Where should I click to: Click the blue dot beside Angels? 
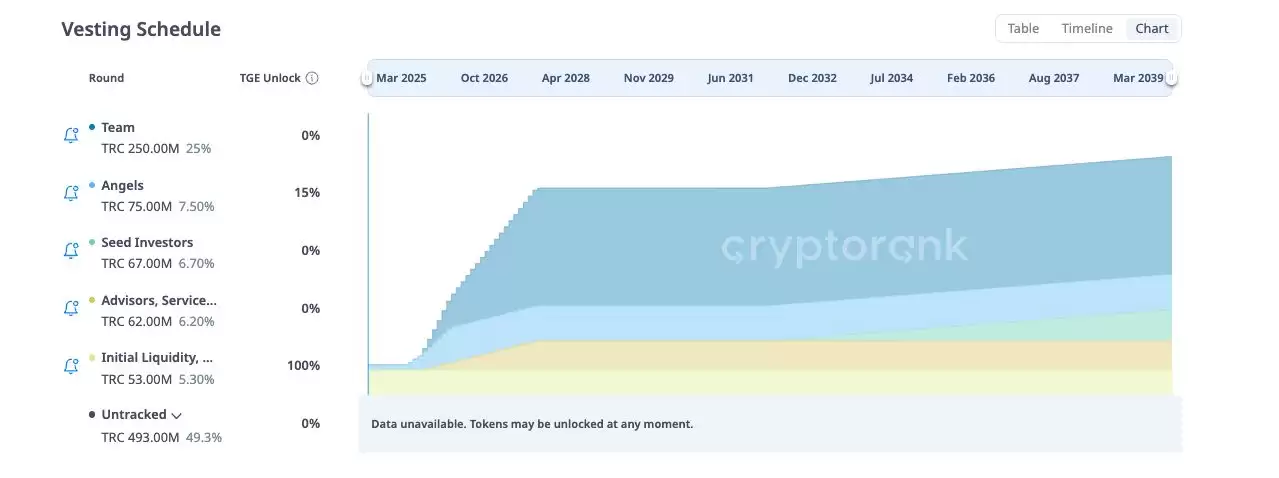[x=92, y=185]
